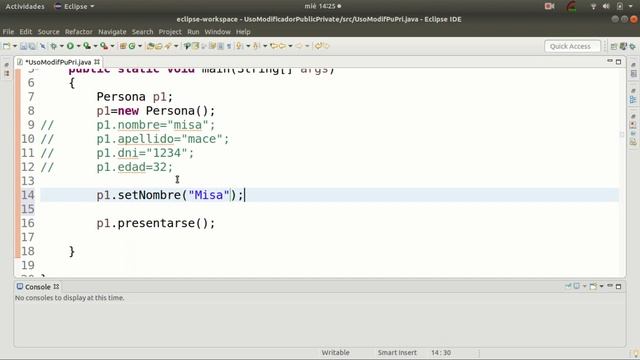This screenshot has width=640, height=360.
Task: Click the line 14 setNombre code
Action: coord(170,195)
